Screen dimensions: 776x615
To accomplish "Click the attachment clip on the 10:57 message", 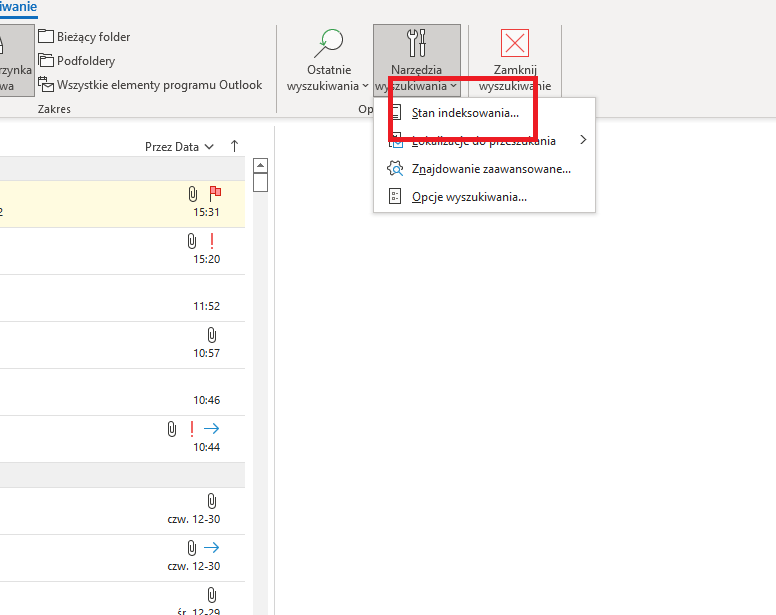I will point(212,335).
